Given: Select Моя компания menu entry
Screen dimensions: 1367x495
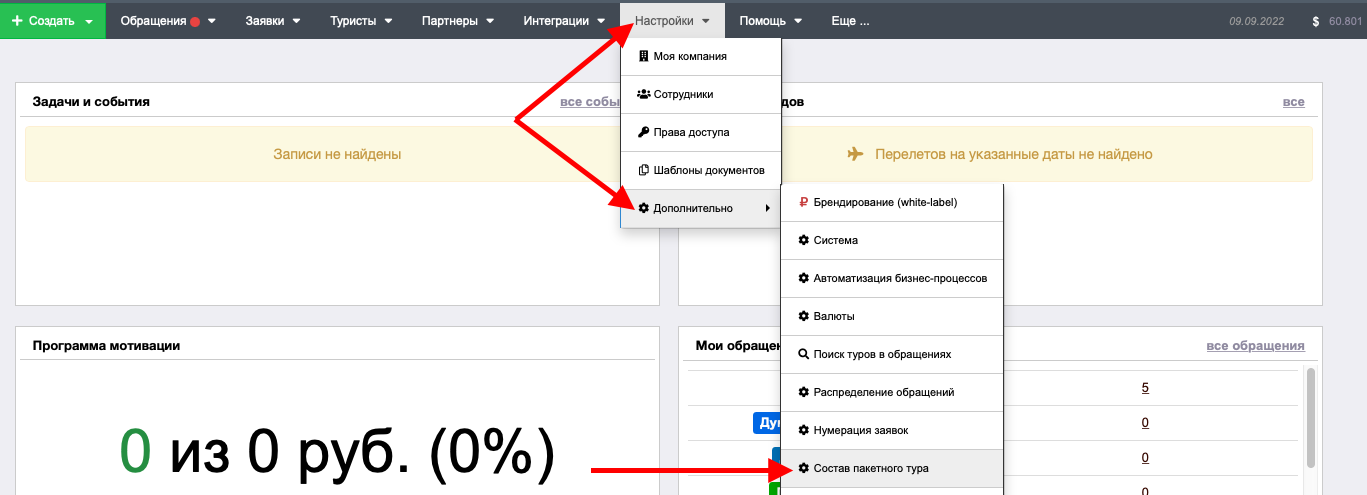Looking at the screenshot, I should click(700, 57).
